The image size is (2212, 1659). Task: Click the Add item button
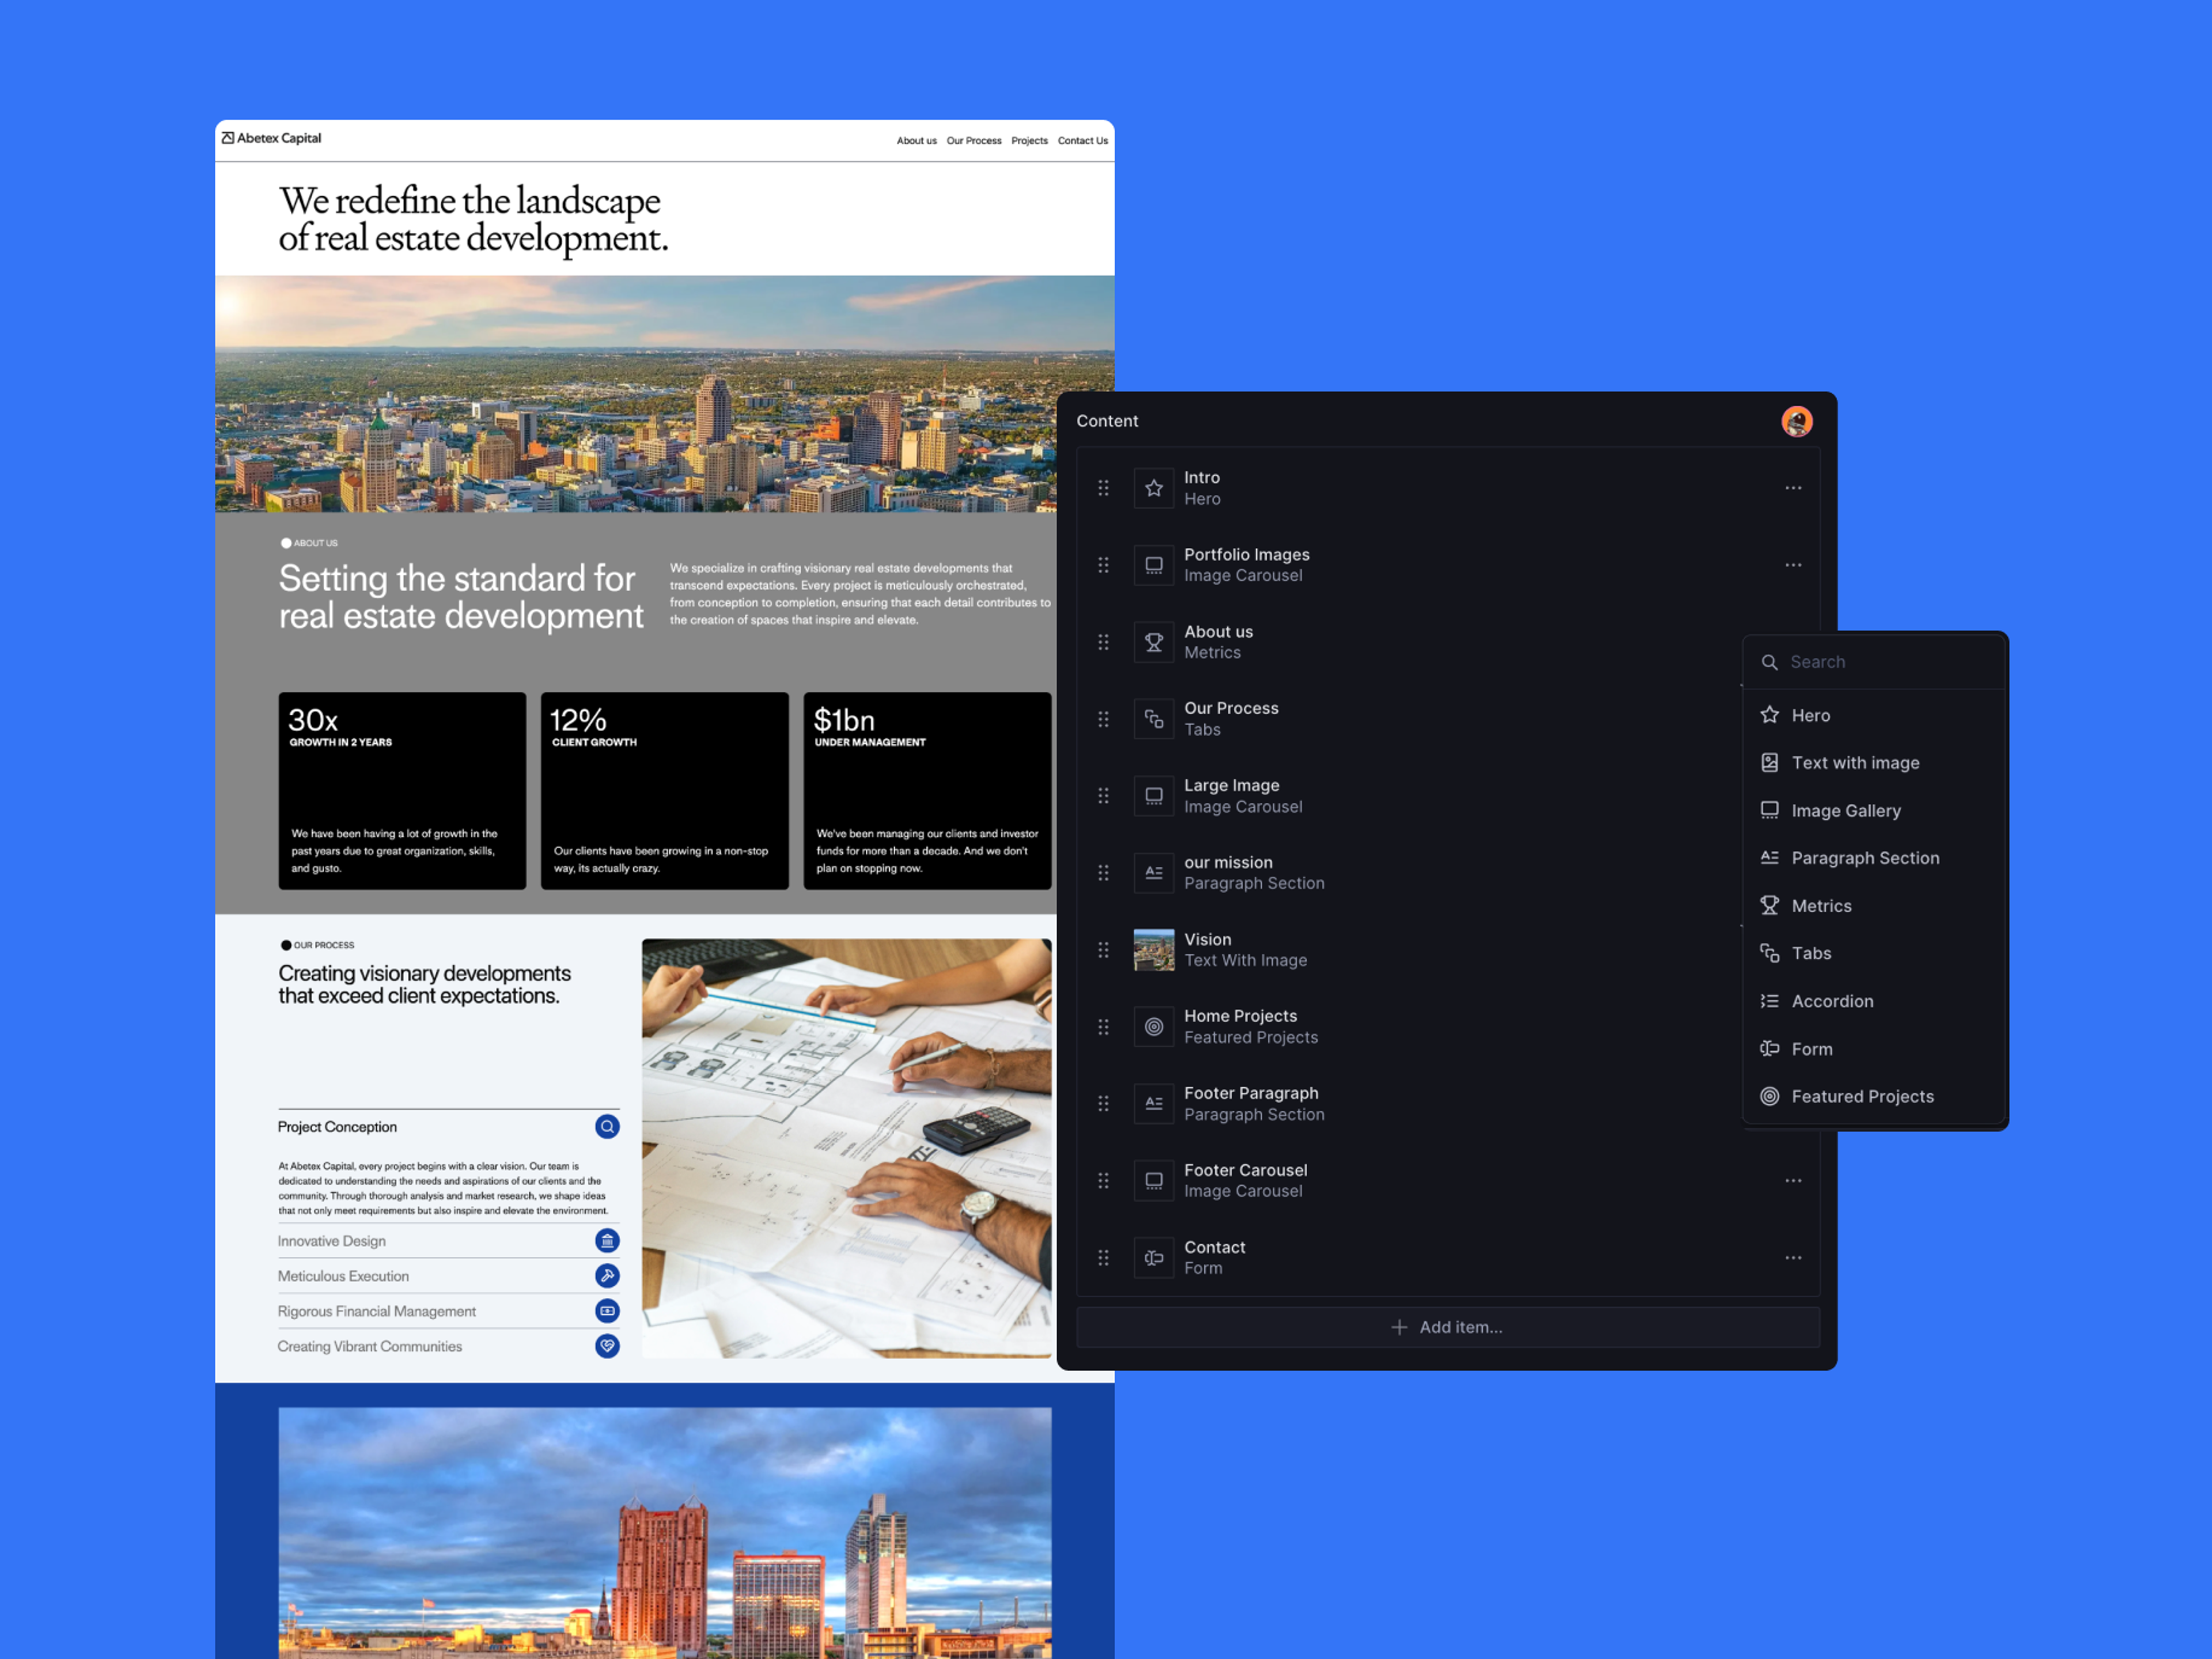[x=1447, y=1327]
